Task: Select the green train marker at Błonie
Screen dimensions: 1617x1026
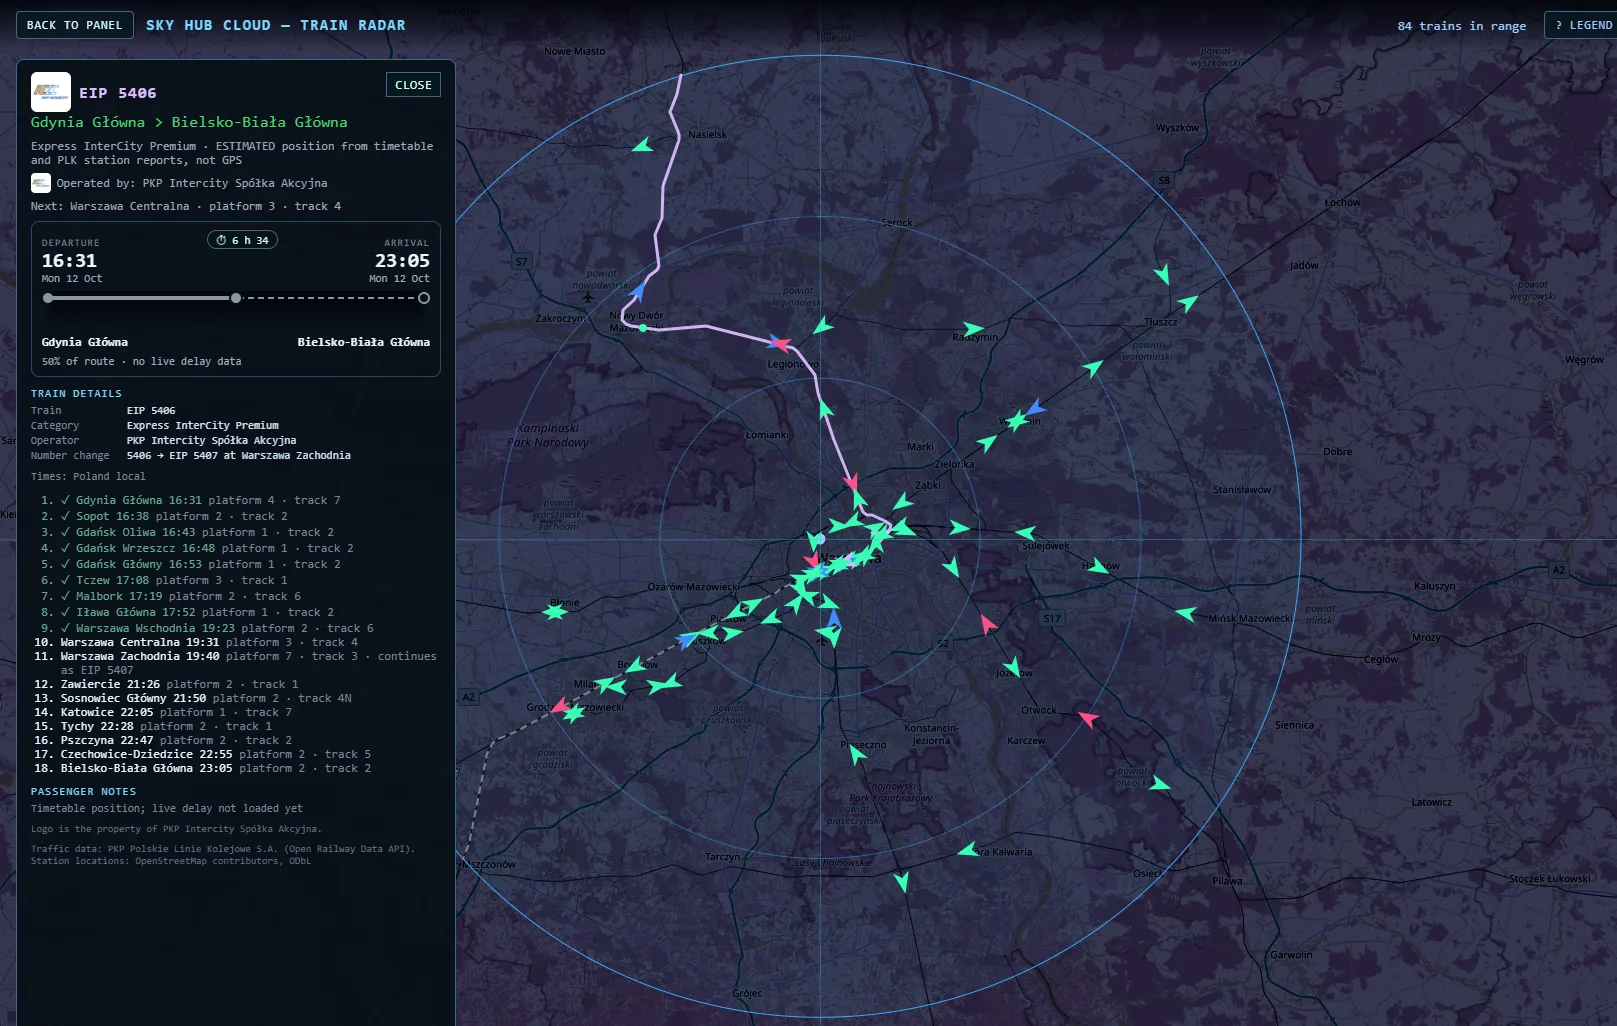Action: [x=555, y=610]
